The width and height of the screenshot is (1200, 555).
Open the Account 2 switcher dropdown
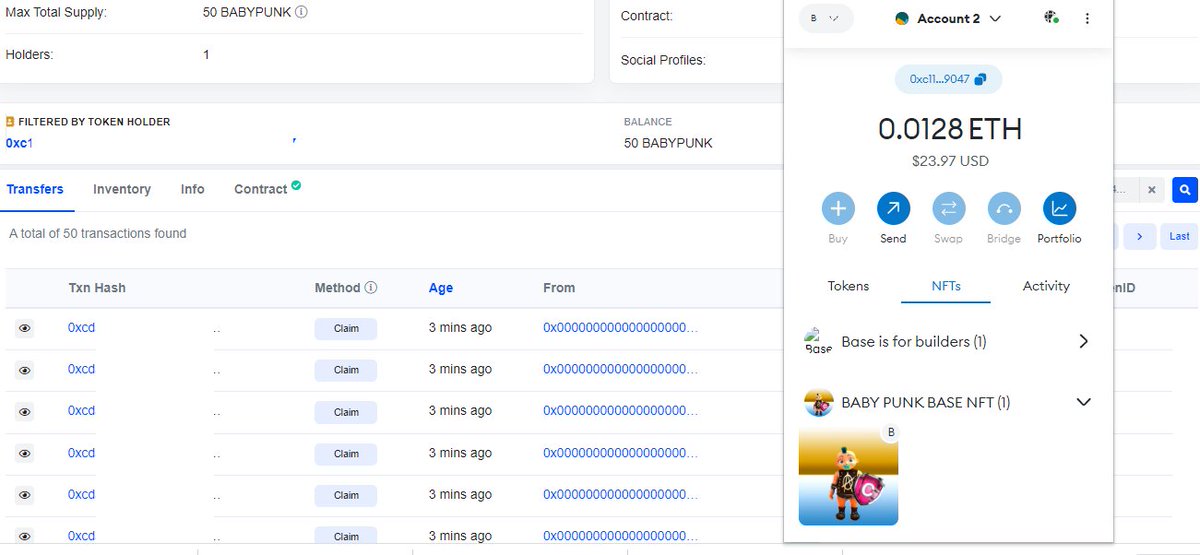click(948, 18)
